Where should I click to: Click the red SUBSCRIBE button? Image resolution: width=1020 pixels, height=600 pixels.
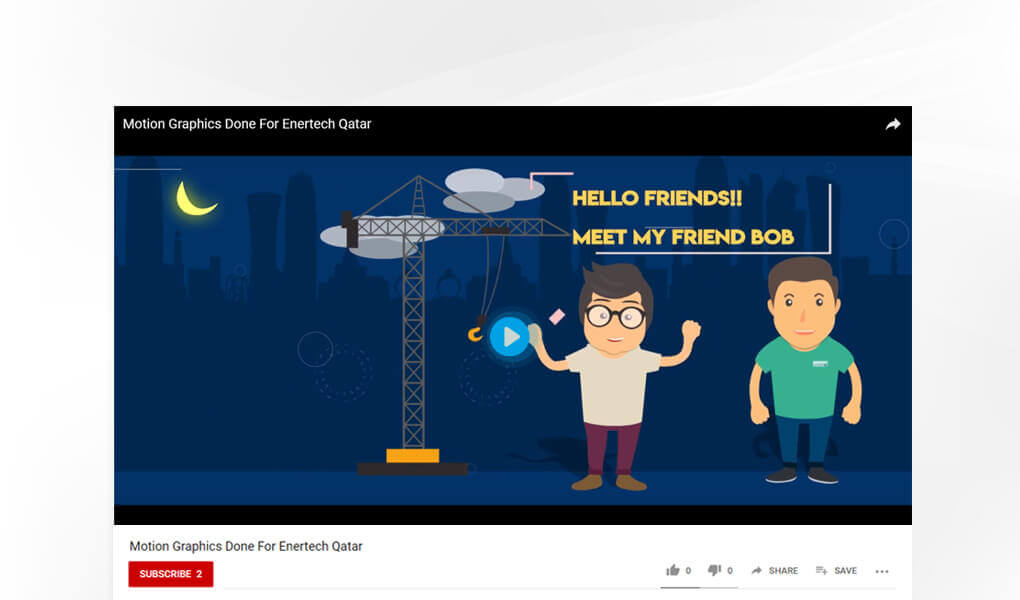[170, 574]
